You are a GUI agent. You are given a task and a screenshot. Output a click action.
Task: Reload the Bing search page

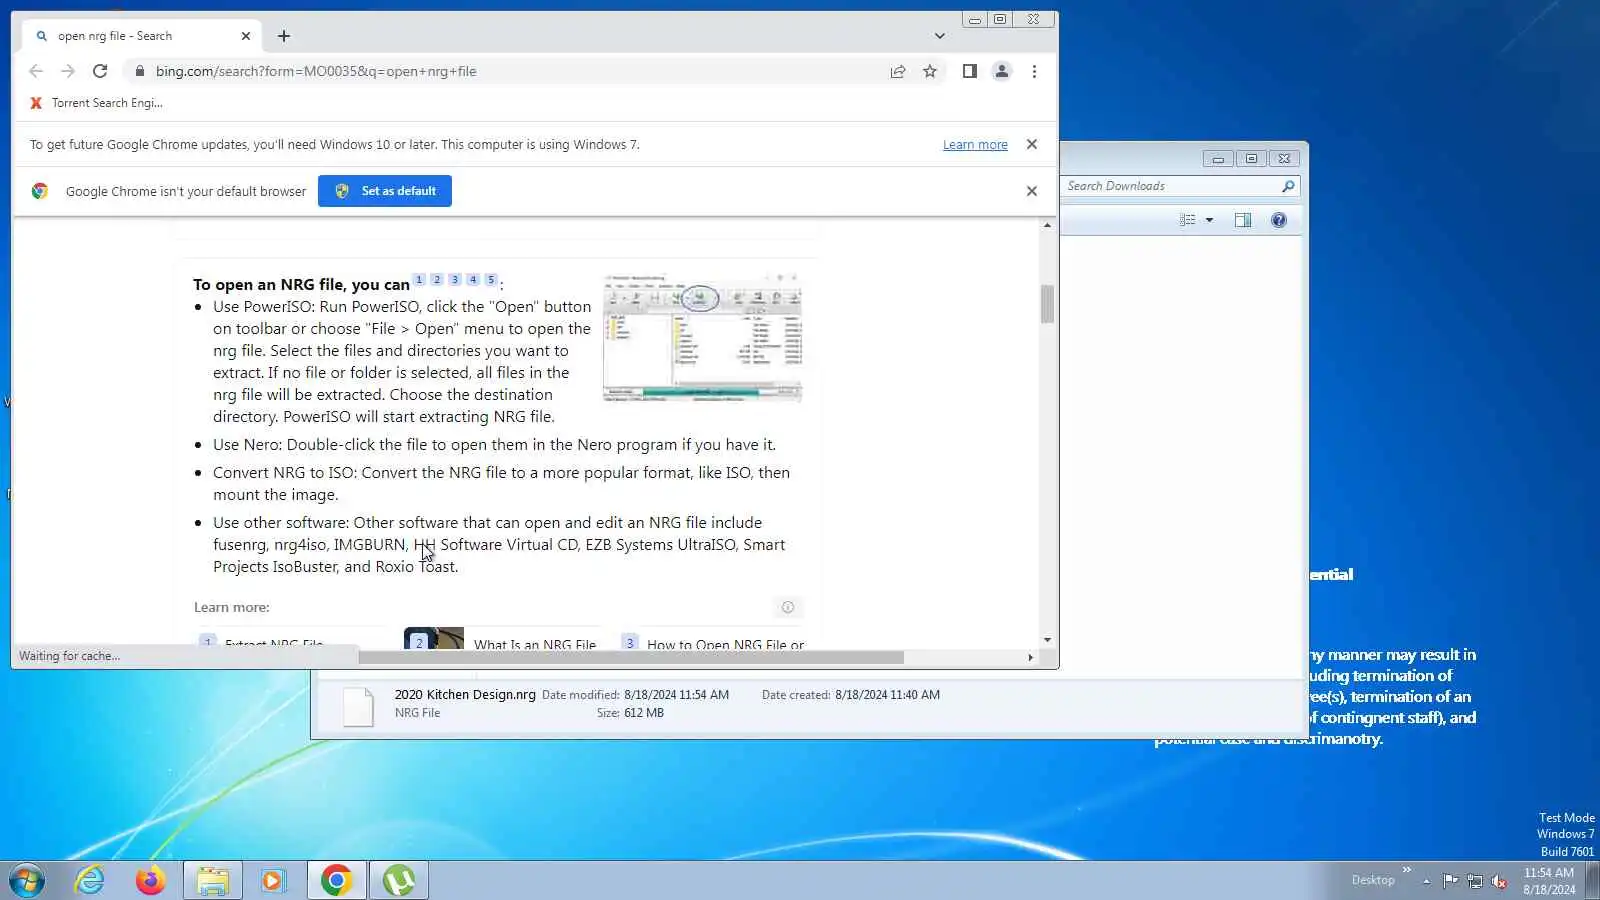click(x=100, y=71)
